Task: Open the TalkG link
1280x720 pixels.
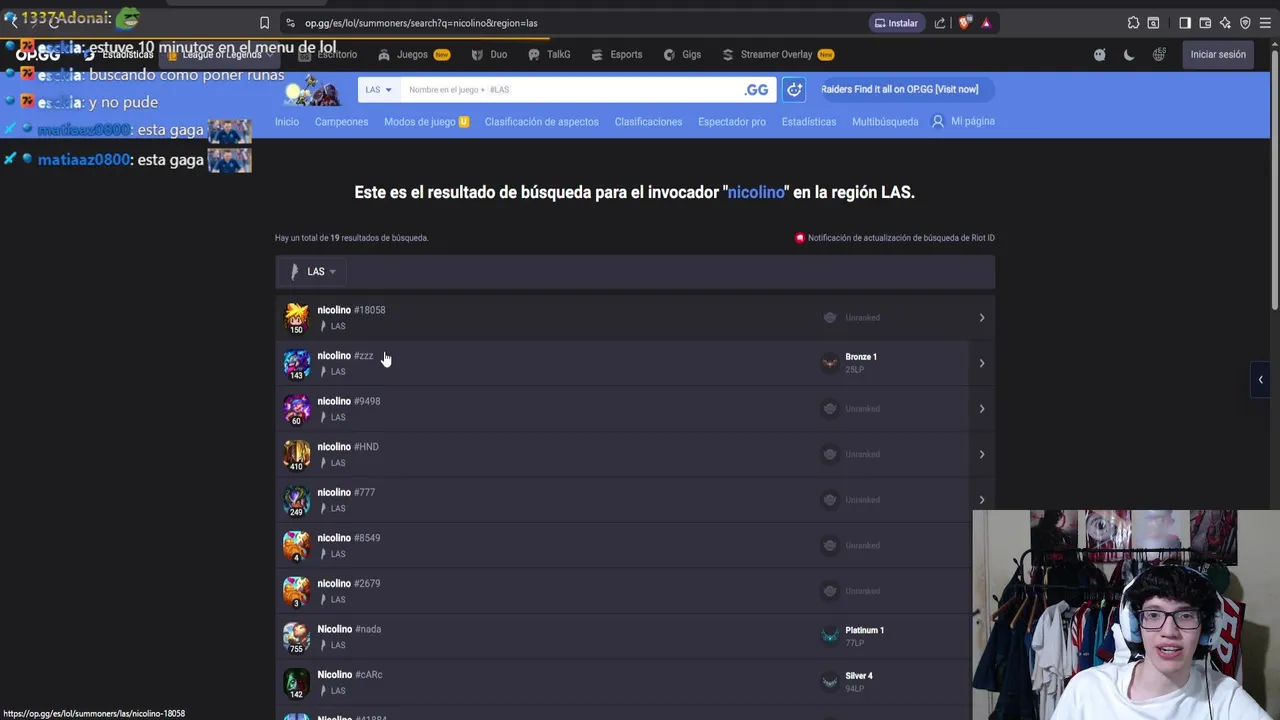Action: 549,54
